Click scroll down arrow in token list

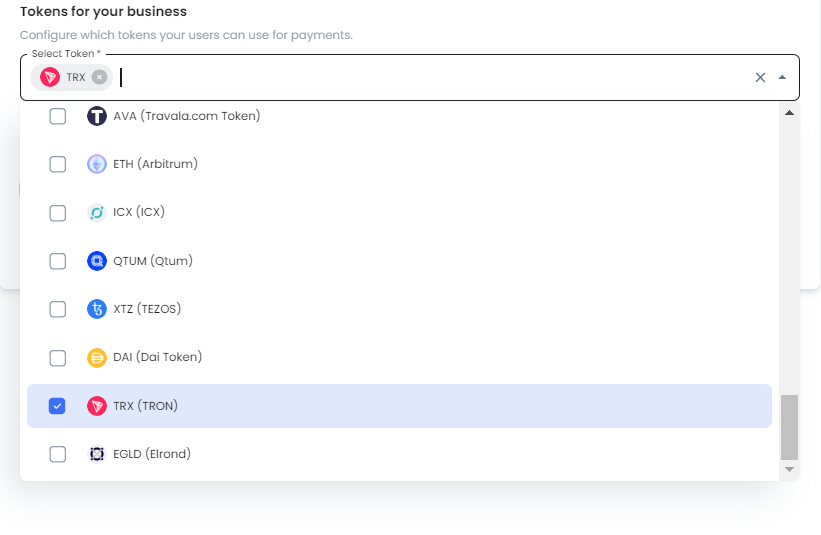pyautogui.click(x=790, y=470)
